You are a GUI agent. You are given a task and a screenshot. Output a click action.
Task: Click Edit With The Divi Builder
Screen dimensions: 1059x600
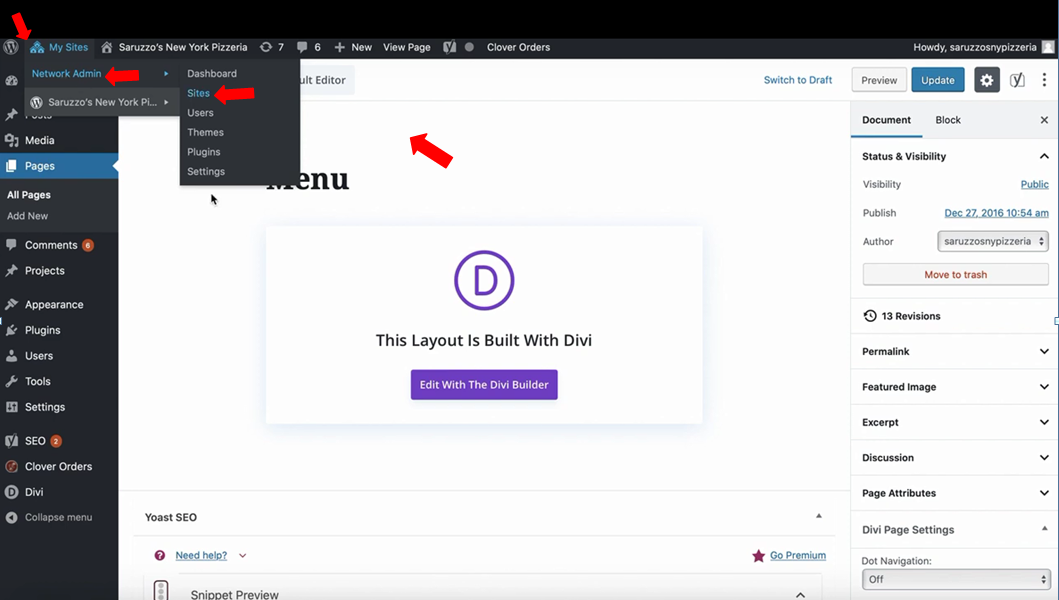point(484,384)
